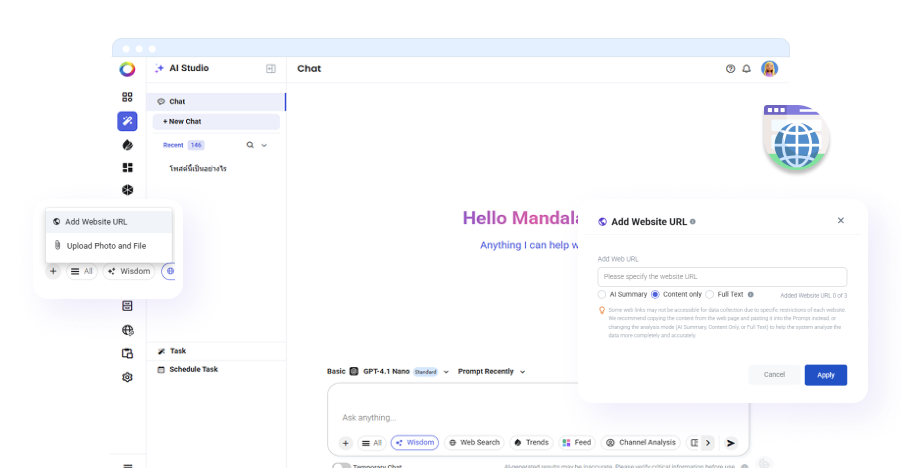The image size is (901, 468).
Task: Click the plus button inside chat input box
Action: coord(345,443)
